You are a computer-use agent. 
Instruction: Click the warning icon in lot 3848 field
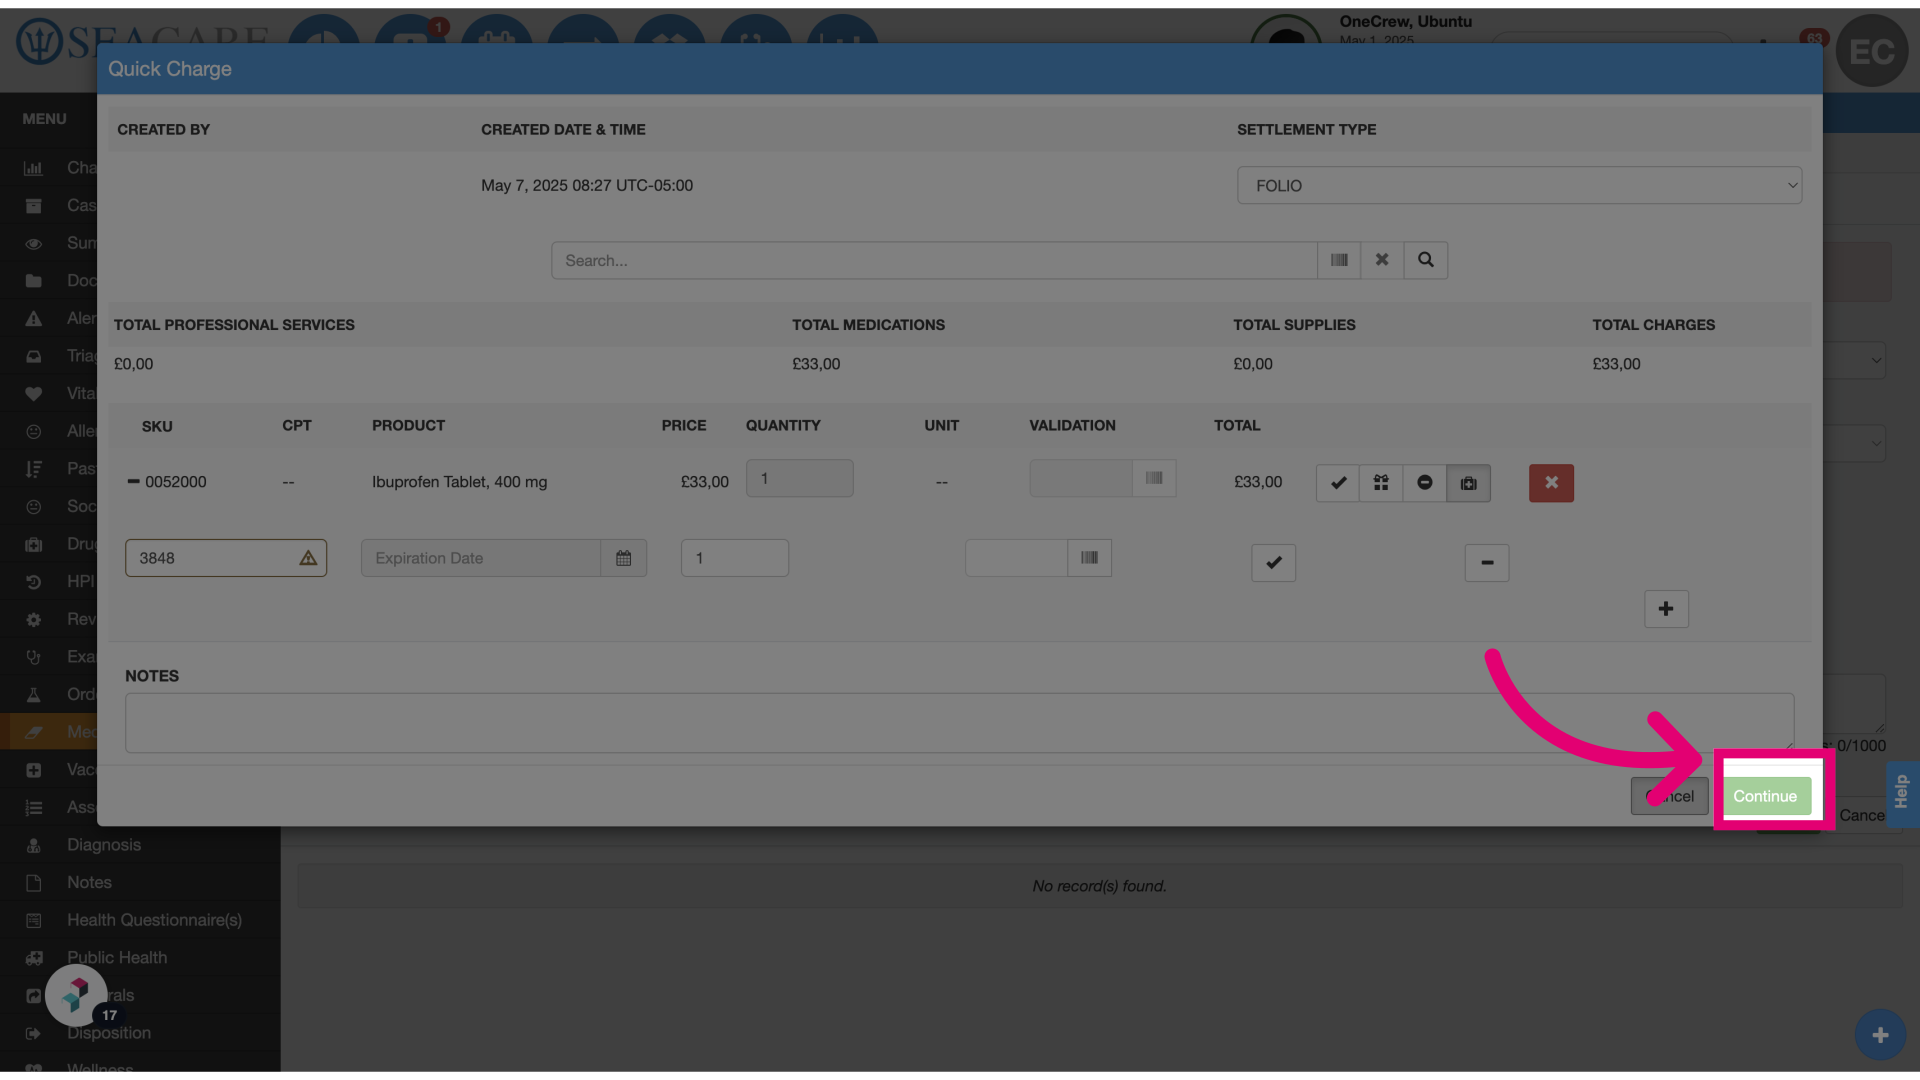[308, 558]
